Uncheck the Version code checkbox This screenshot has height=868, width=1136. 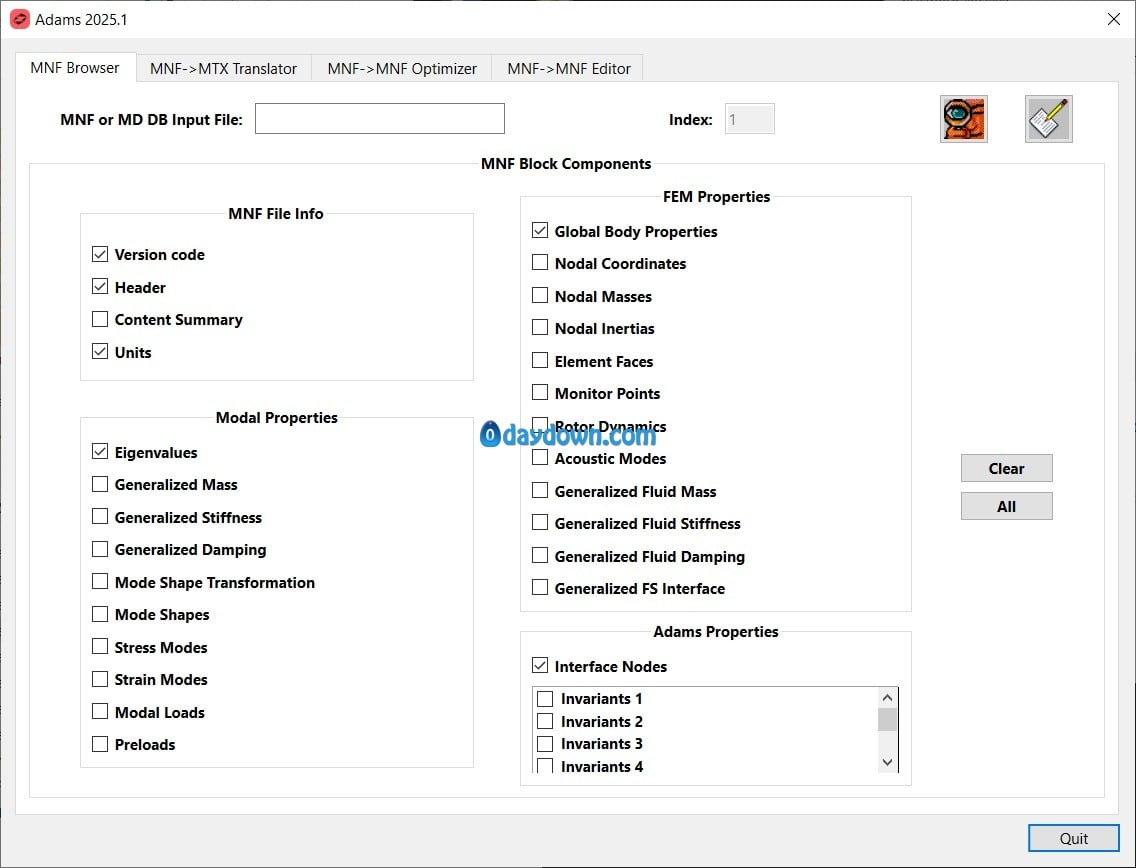coord(100,254)
